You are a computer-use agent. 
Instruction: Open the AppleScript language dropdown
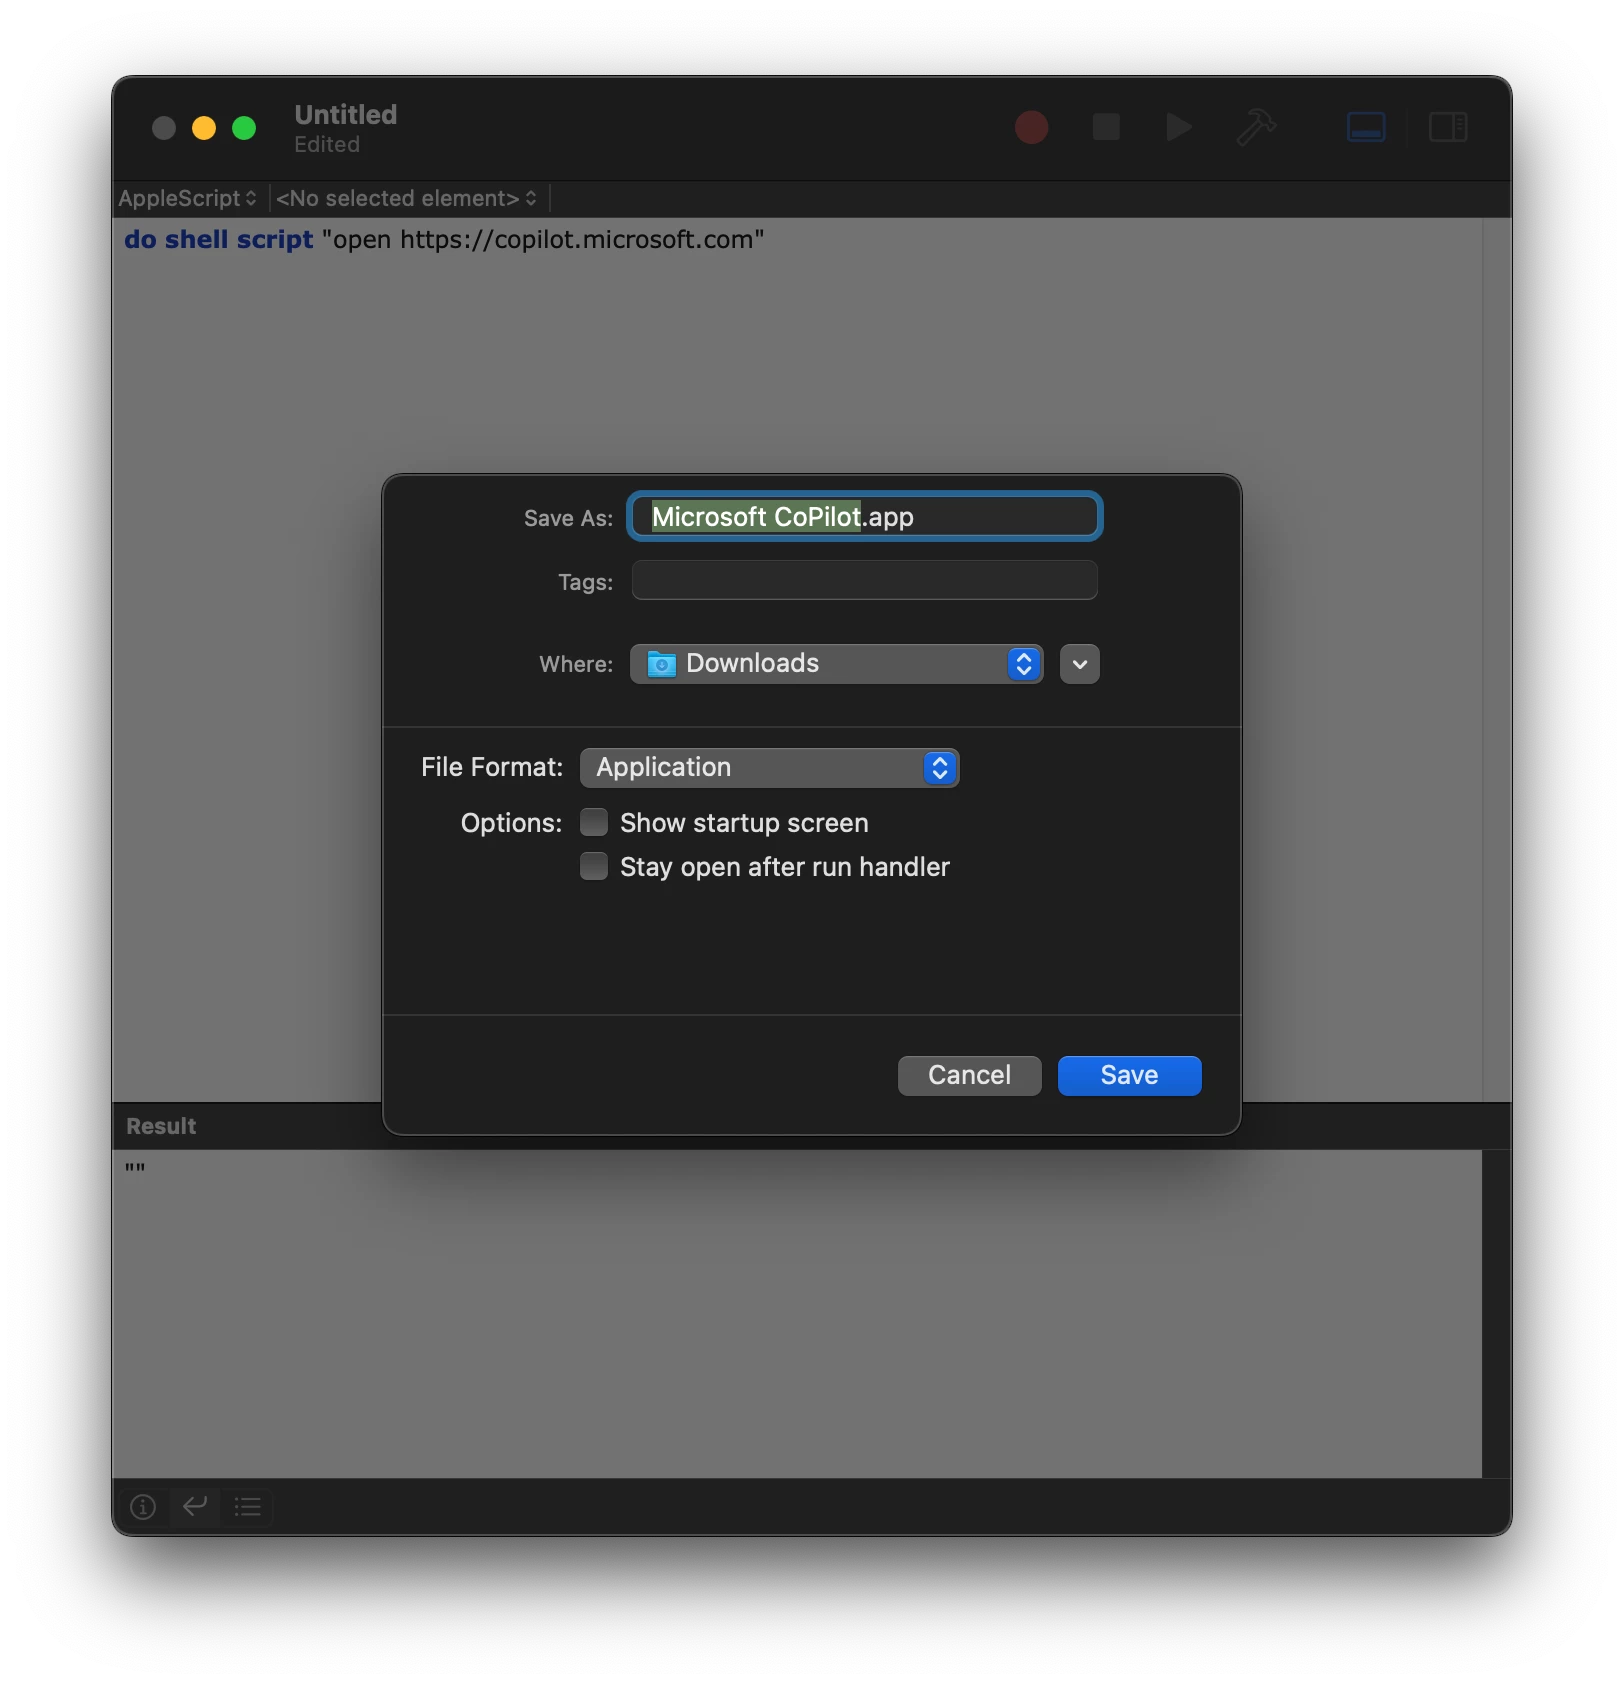(188, 198)
